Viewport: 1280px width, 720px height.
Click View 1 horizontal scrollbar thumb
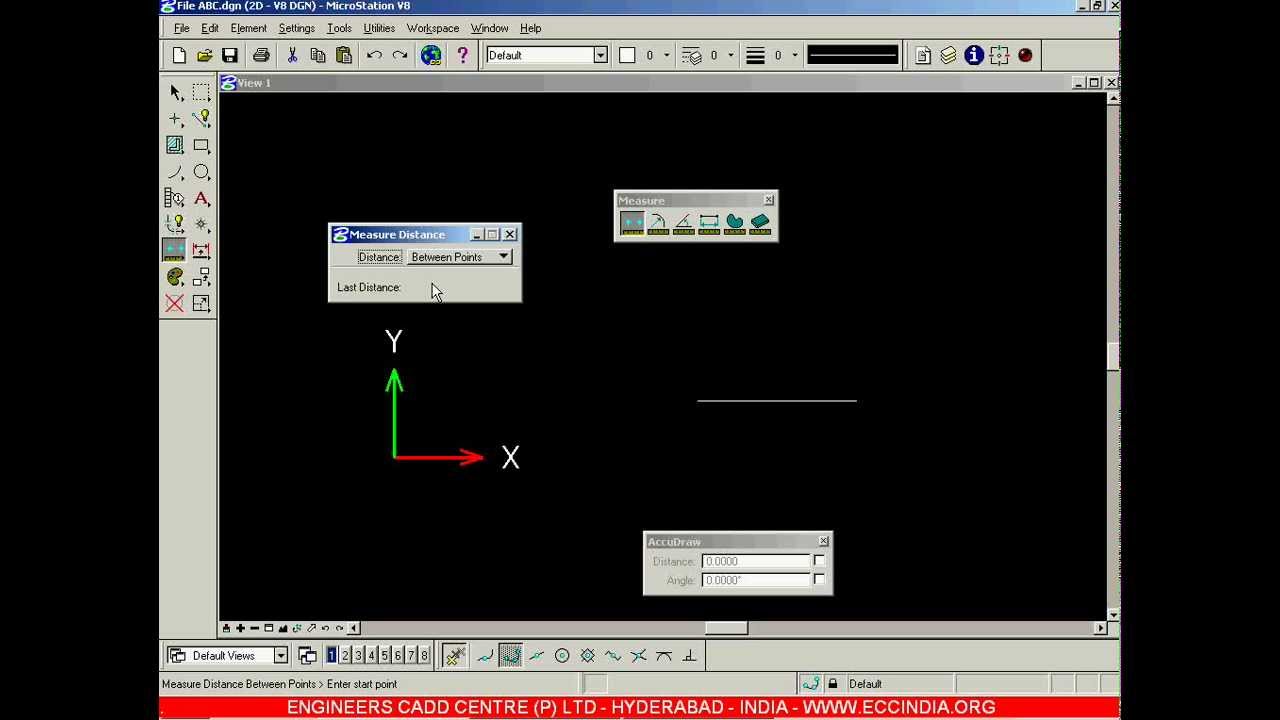tap(726, 628)
